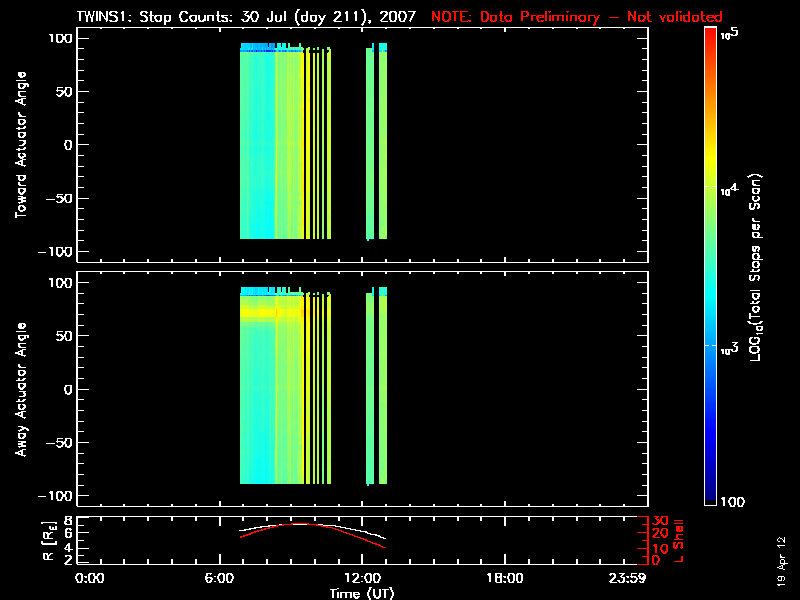Select the 0:00 time tick label
800x600 pixels.
[x=90, y=579]
